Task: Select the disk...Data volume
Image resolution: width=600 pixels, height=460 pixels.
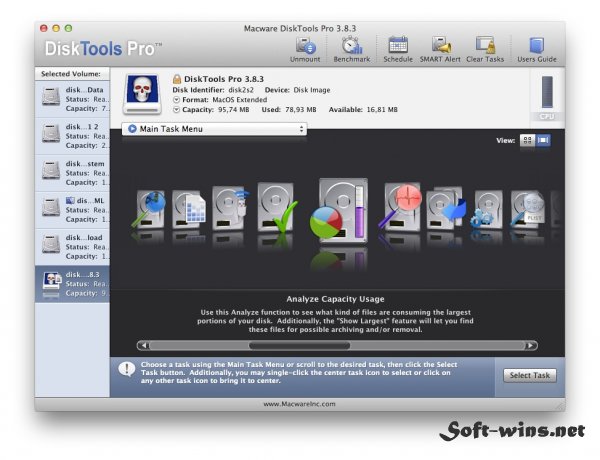Action: coord(72,99)
